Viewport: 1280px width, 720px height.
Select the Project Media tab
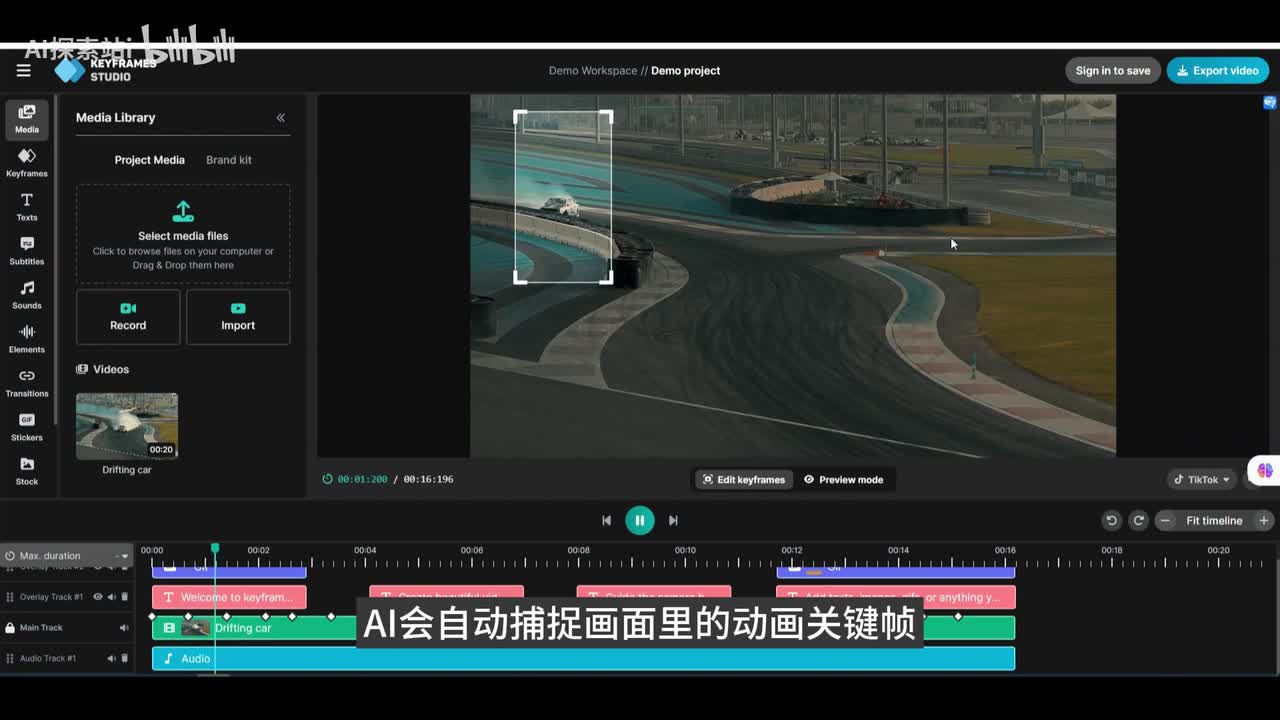(149, 160)
